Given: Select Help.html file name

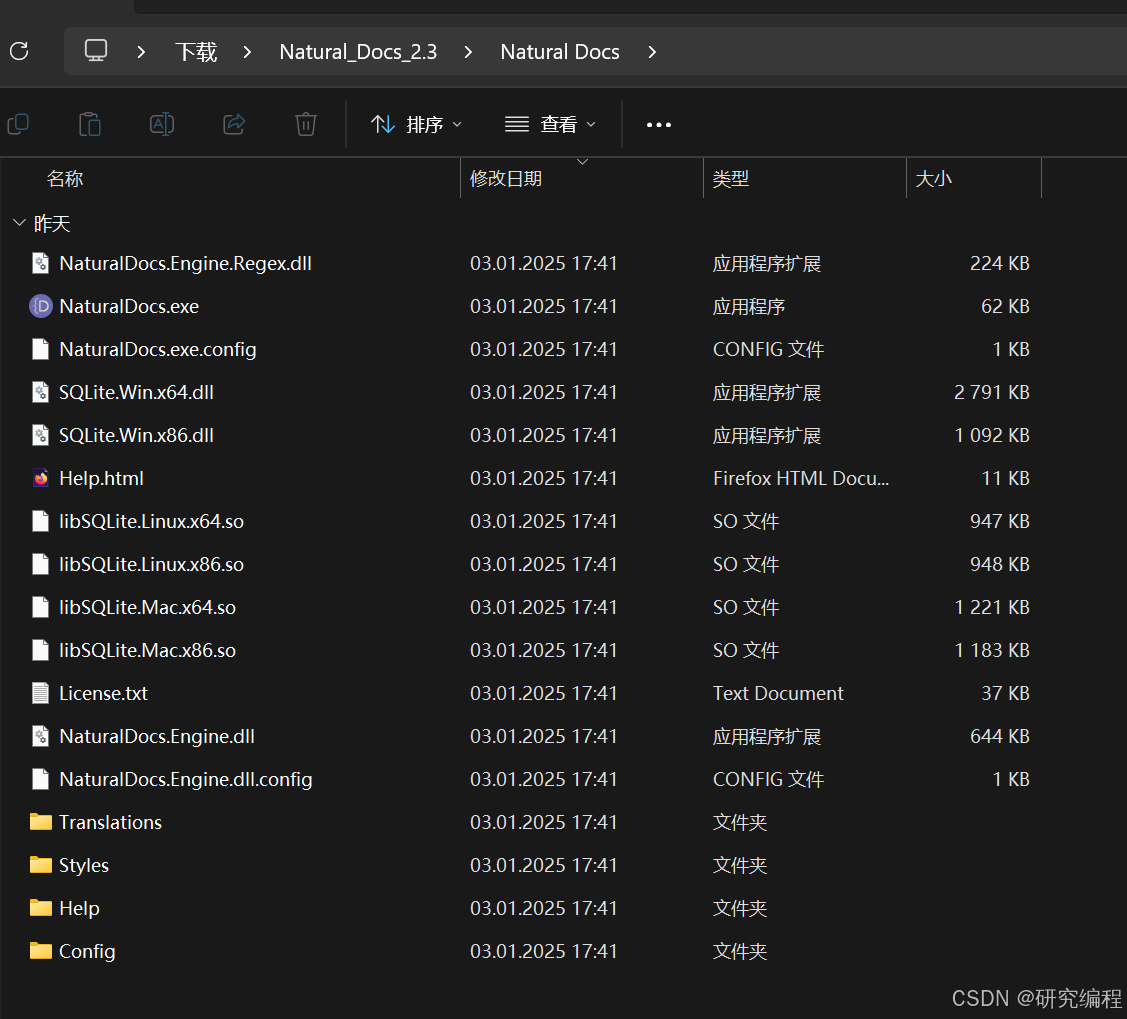Looking at the screenshot, I should (101, 478).
